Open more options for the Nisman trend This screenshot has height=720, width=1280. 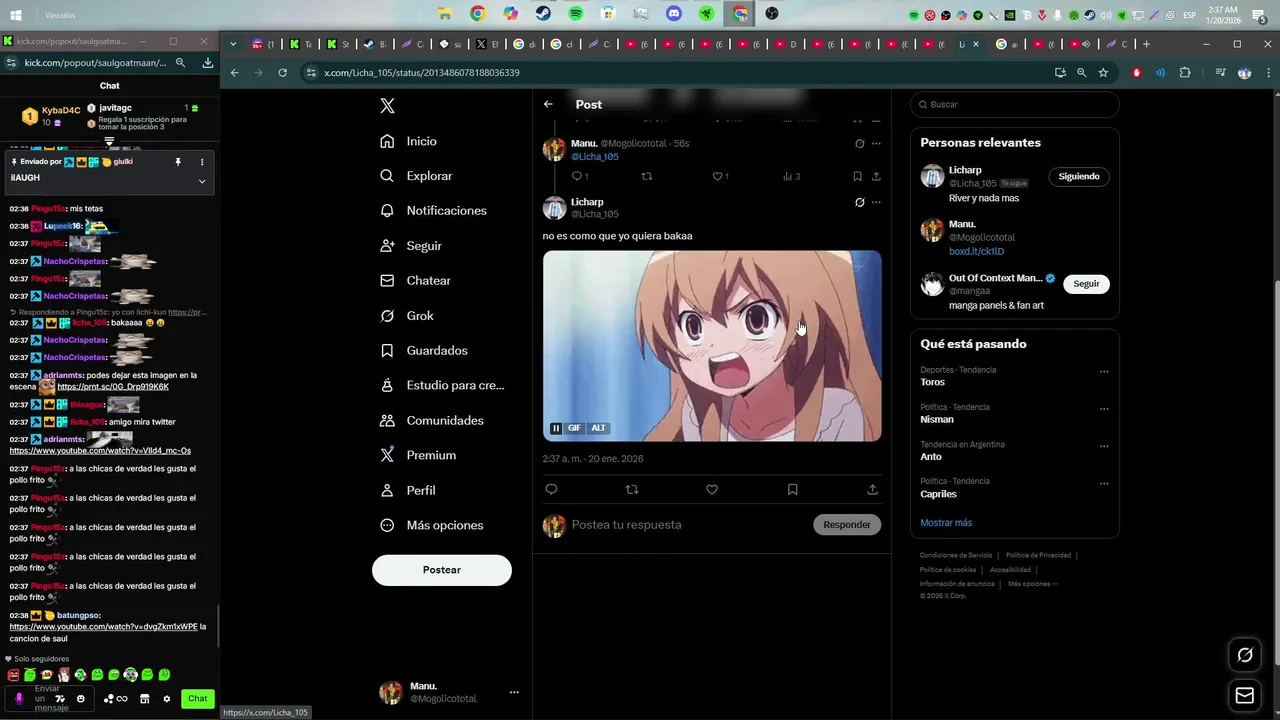1104,408
